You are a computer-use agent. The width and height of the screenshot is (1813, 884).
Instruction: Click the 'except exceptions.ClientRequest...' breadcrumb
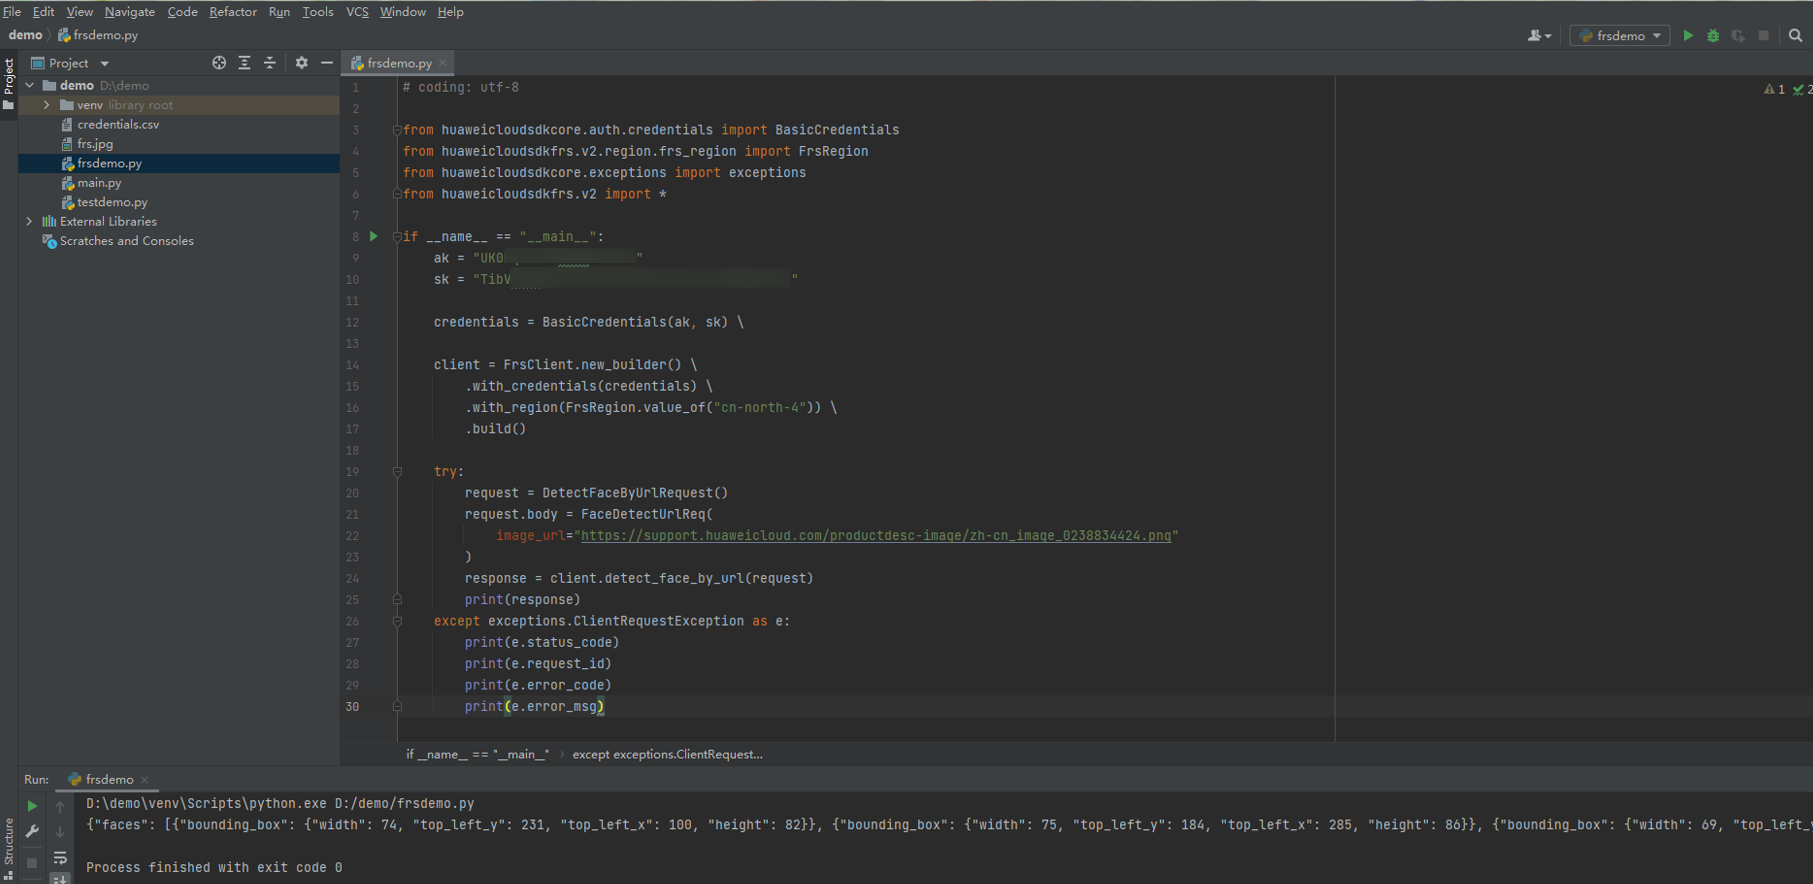667,755
